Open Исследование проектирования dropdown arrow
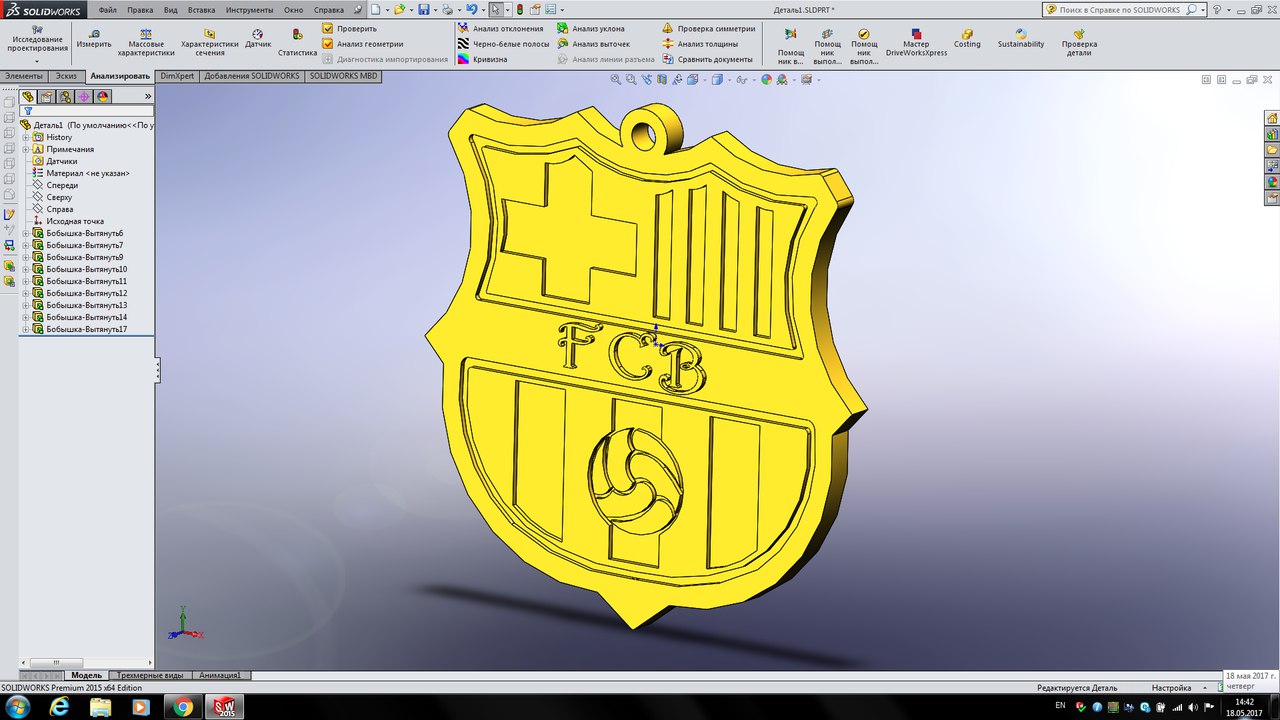 click(x=37, y=62)
